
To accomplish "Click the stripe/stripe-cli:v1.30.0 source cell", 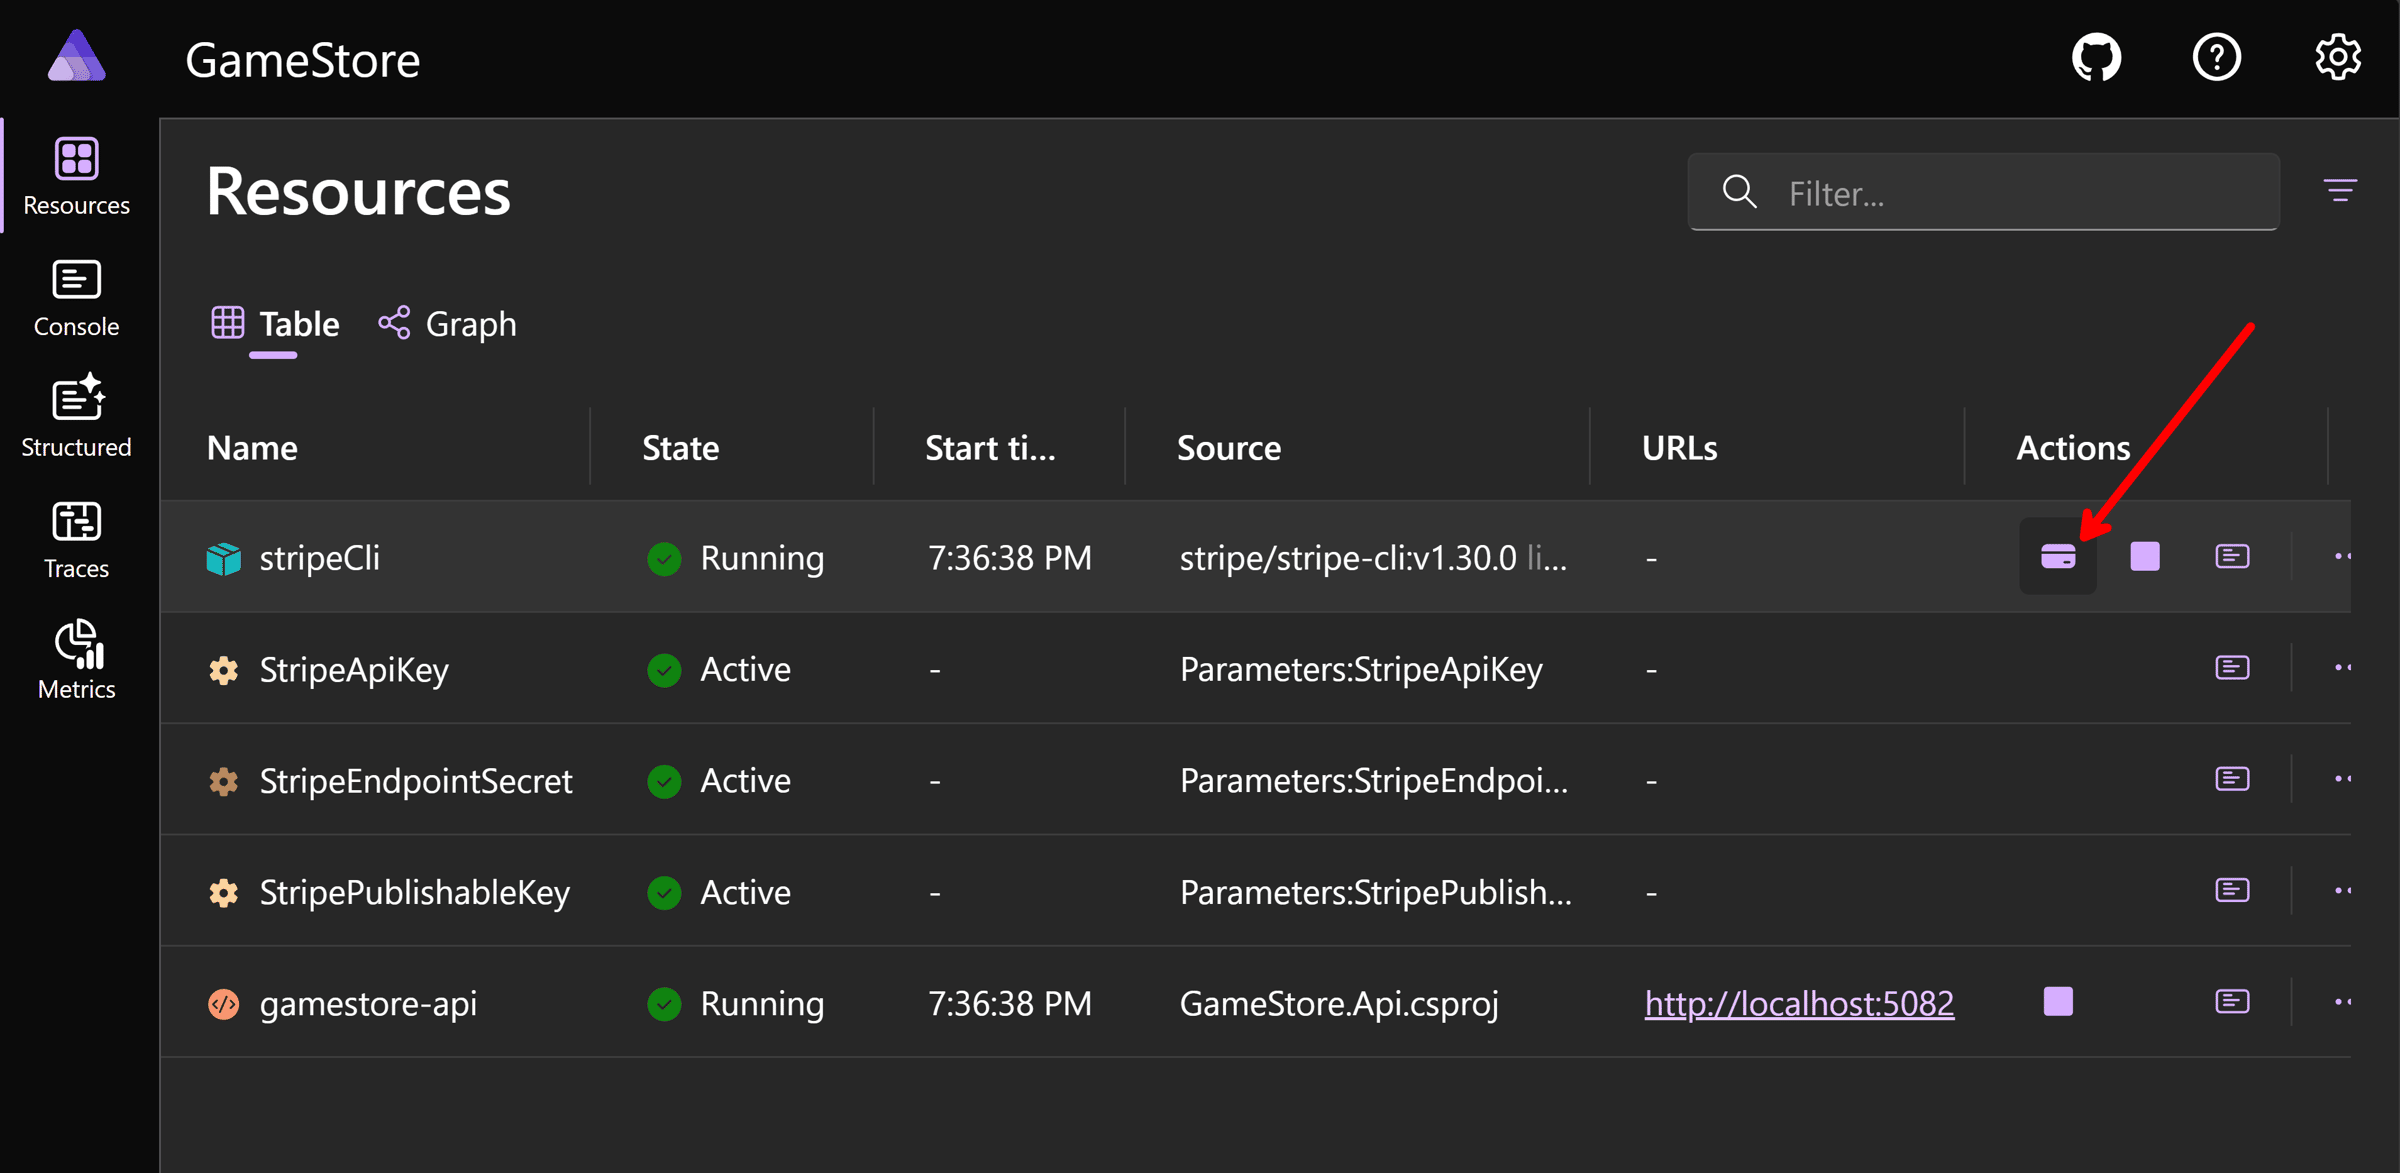I will coord(1373,557).
